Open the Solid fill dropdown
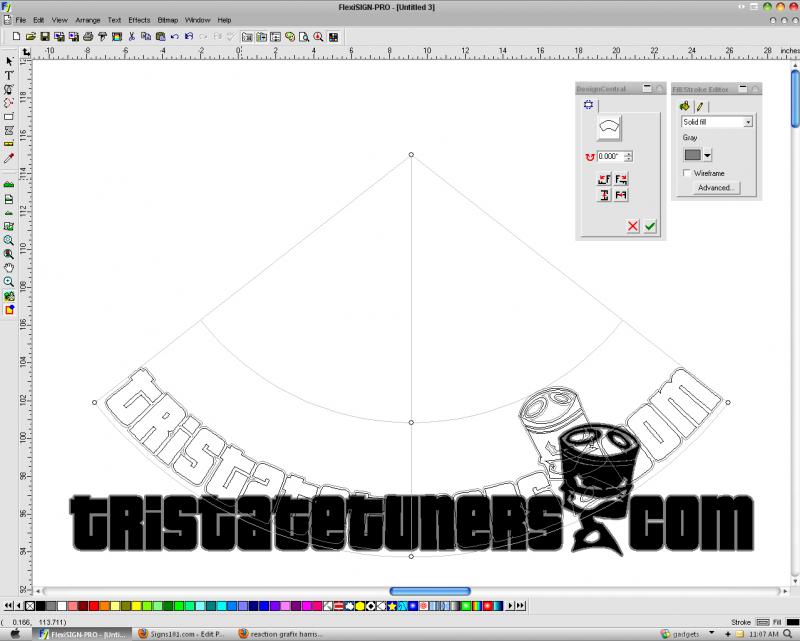The width and height of the screenshot is (800, 641). pyautogui.click(x=717, y=122)
